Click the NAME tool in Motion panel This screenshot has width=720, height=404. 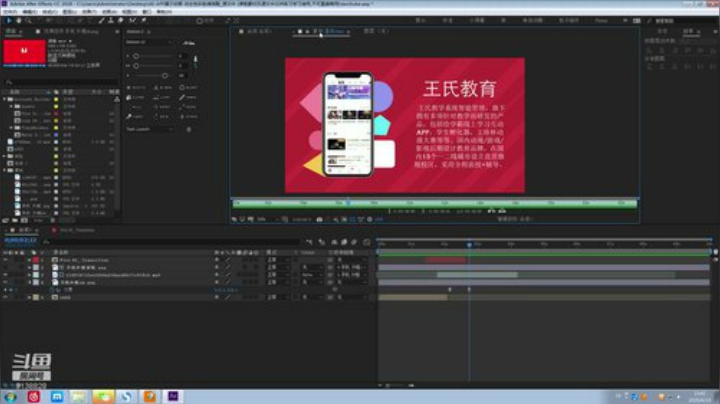188,97
